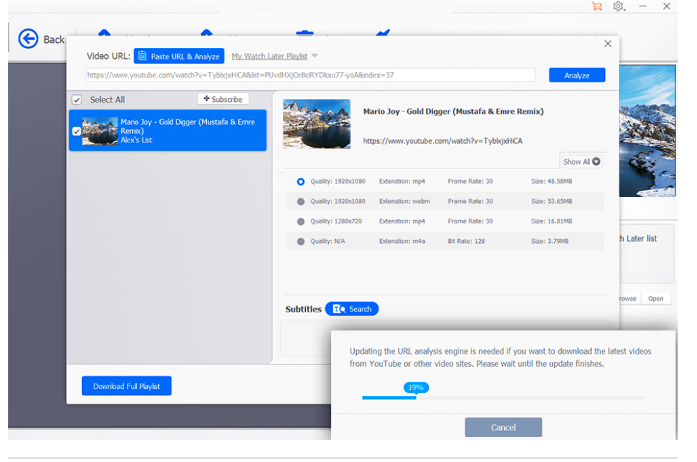Click Download Full Playlist

point(126,386)
